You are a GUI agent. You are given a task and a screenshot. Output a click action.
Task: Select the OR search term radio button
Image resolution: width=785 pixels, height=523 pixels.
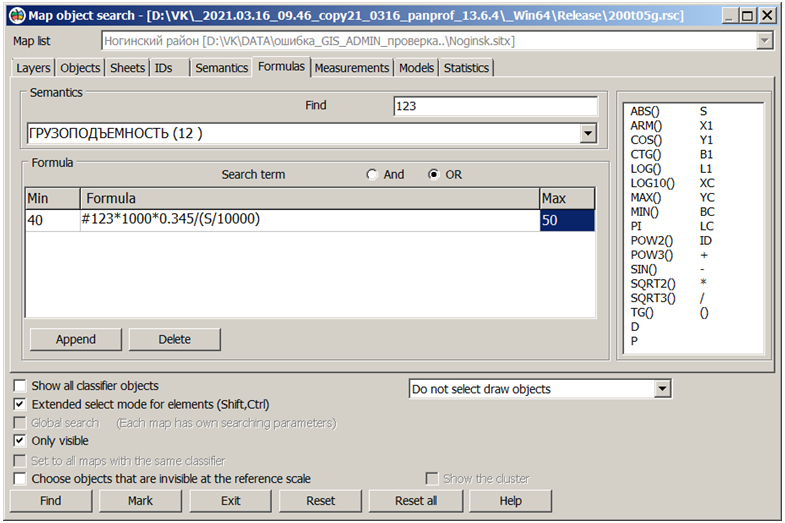point(434,175)
